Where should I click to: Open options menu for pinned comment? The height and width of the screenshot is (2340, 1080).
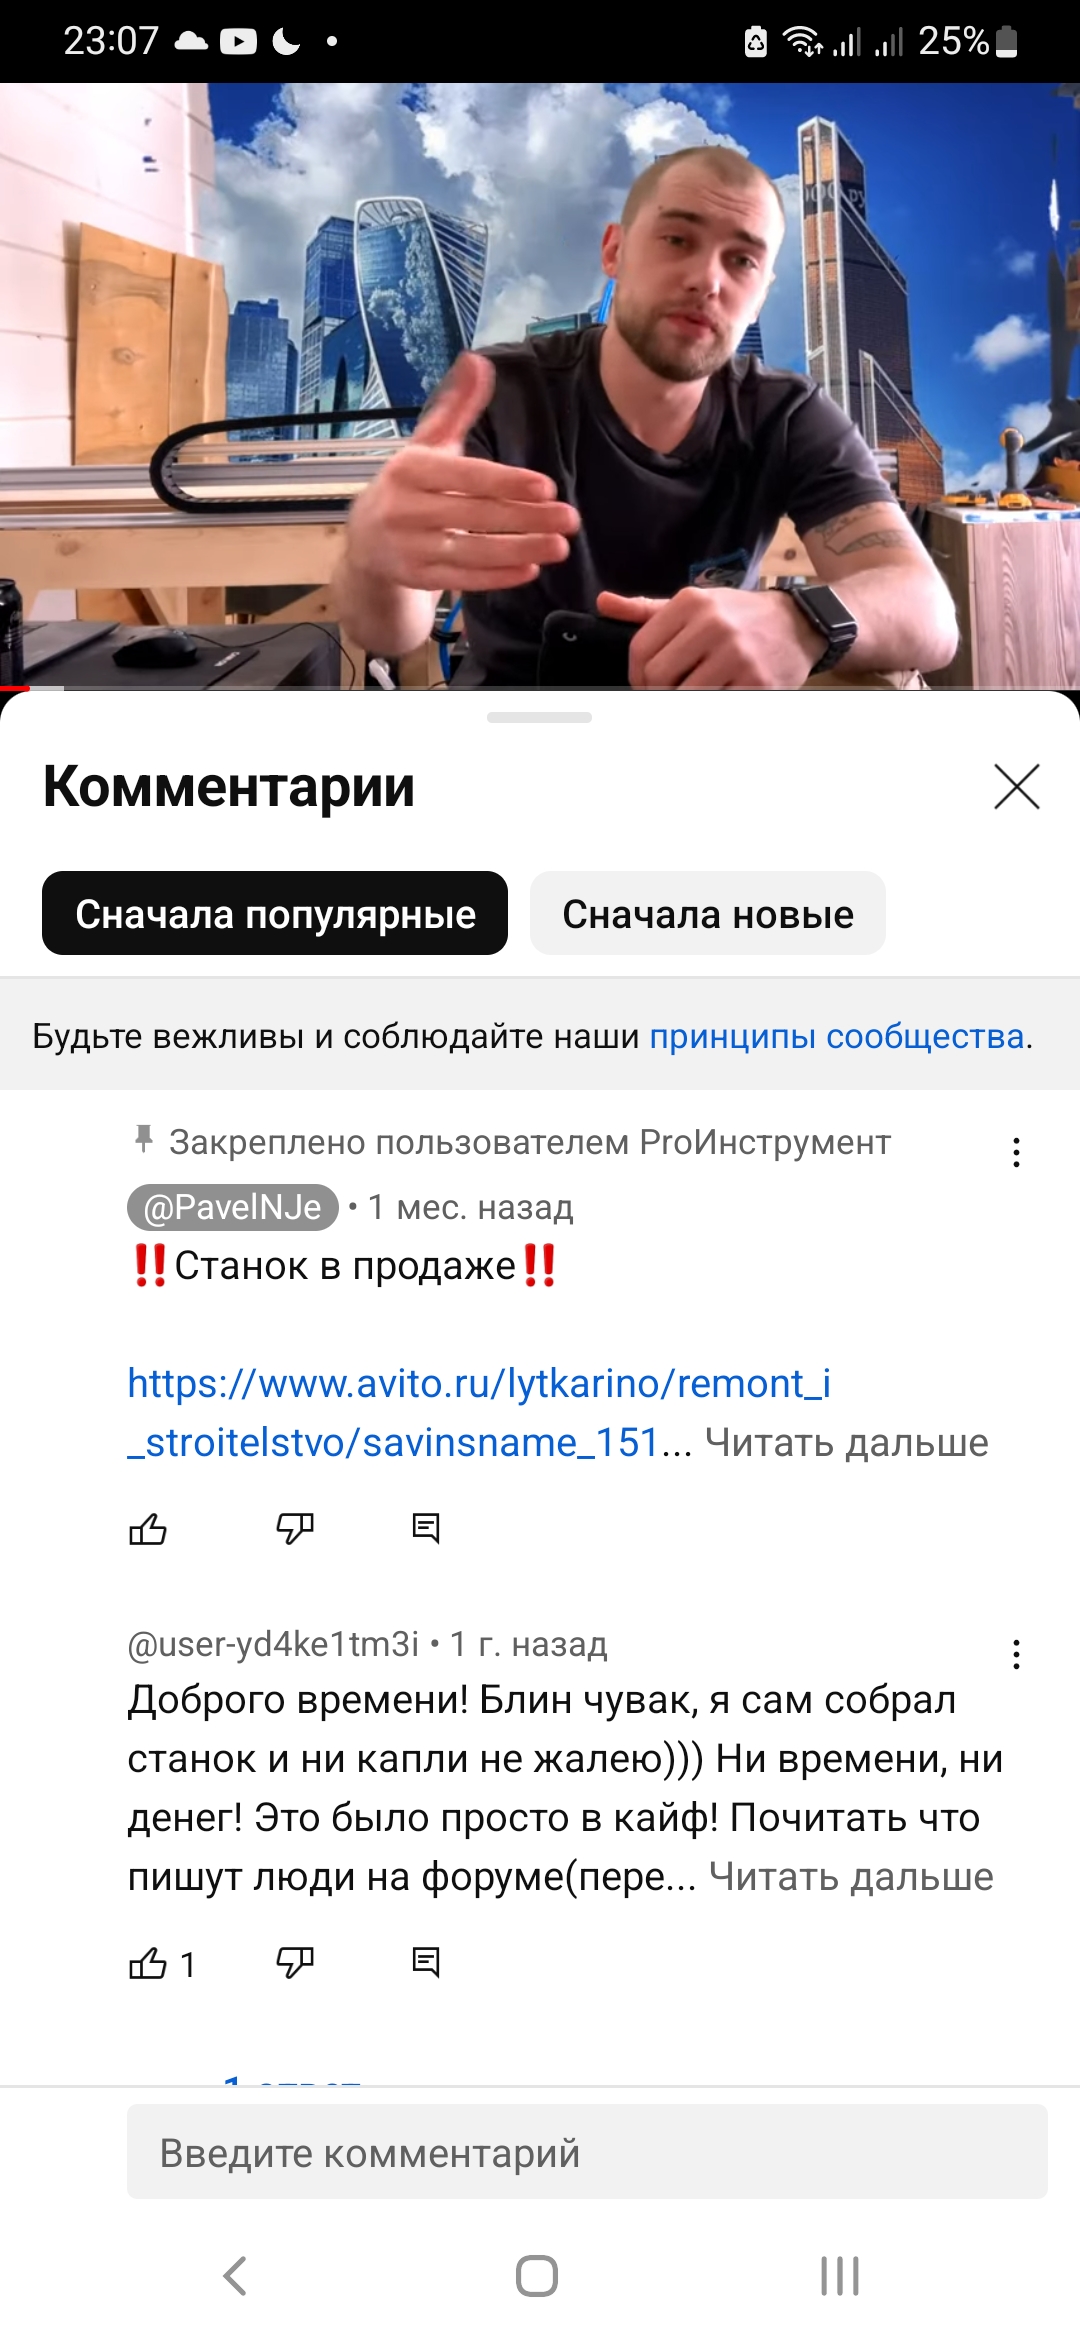1016,1152
